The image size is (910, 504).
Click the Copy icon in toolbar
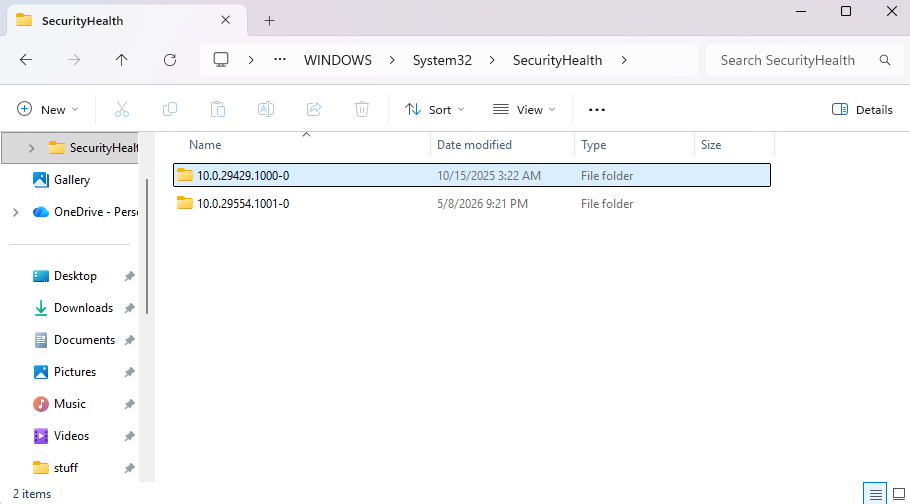coord(169,109)
